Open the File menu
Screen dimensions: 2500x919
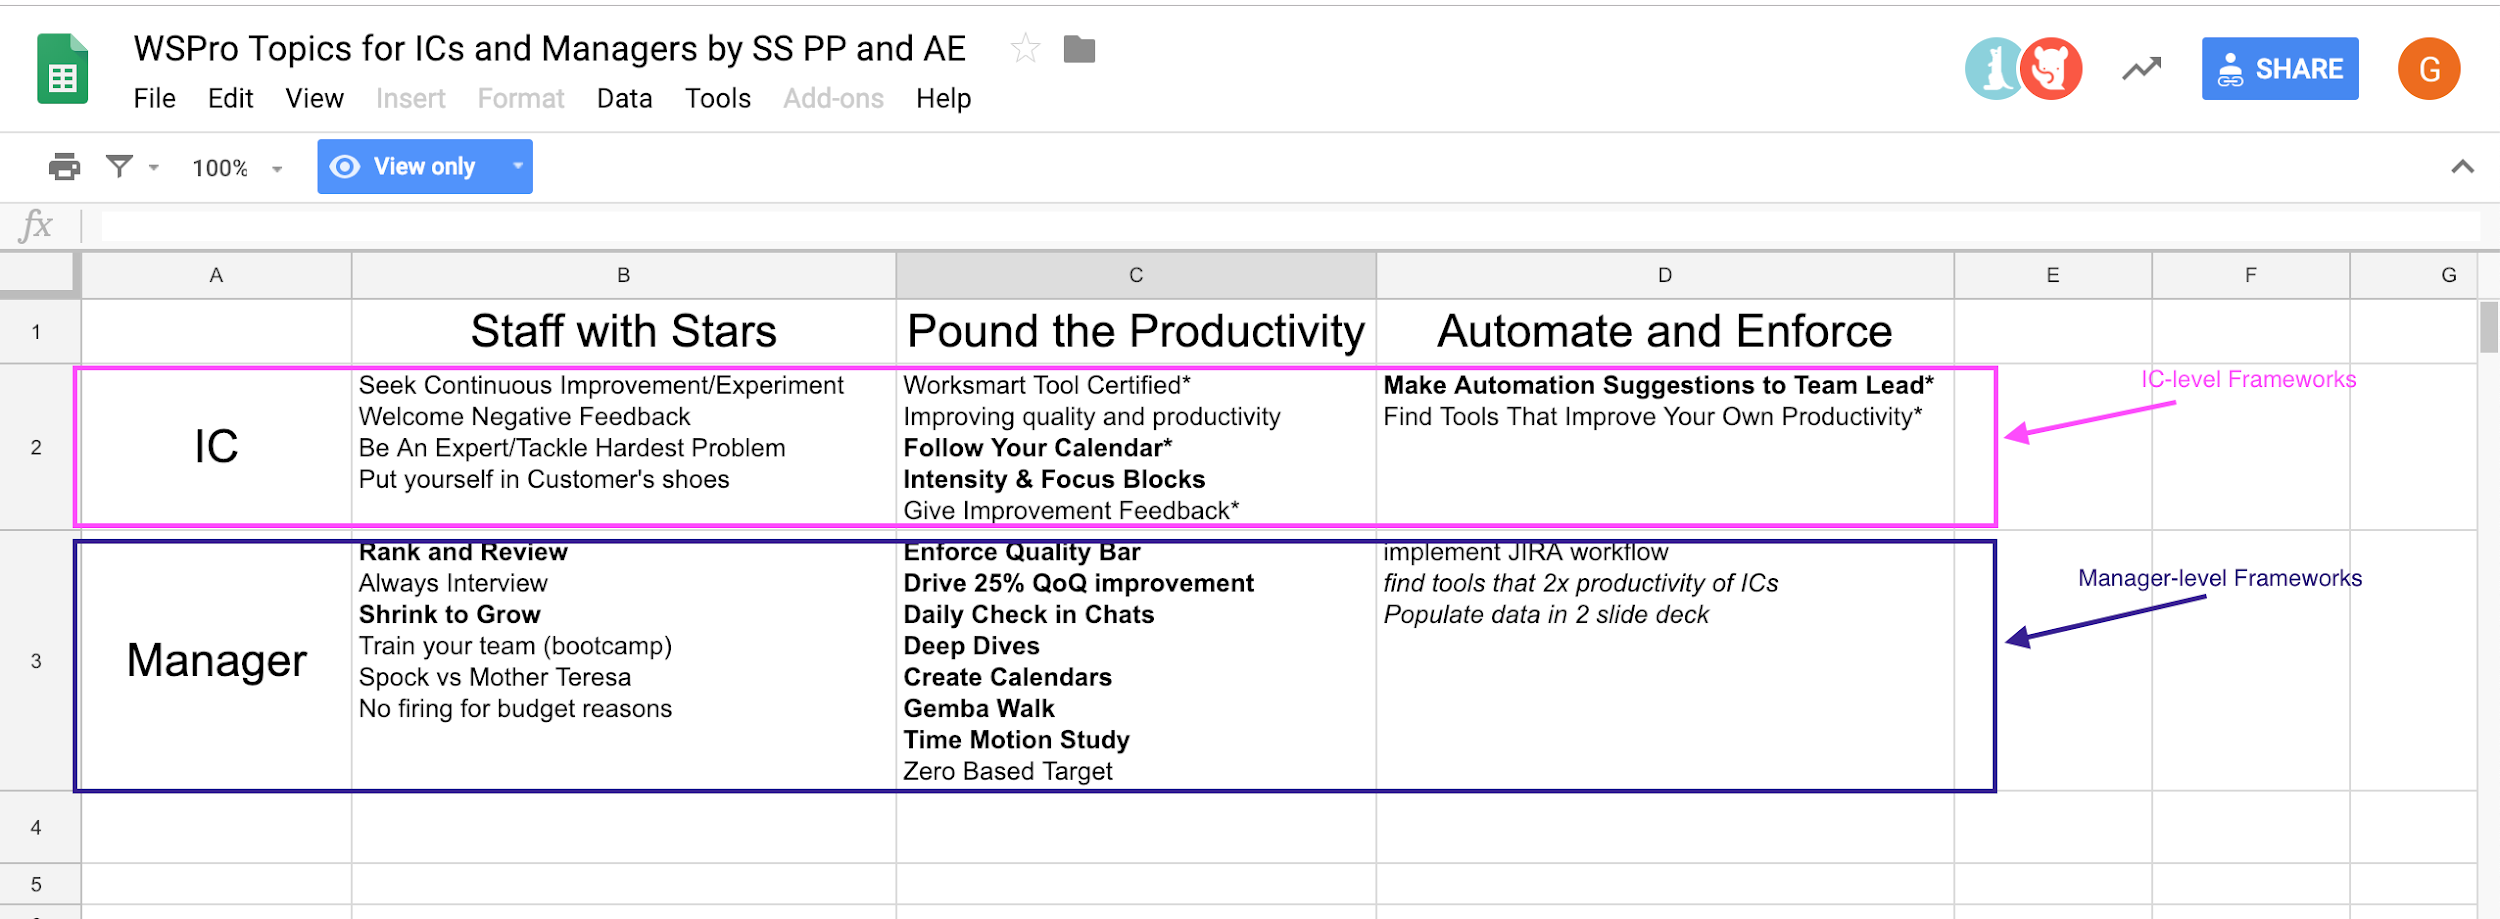(154, 98)
